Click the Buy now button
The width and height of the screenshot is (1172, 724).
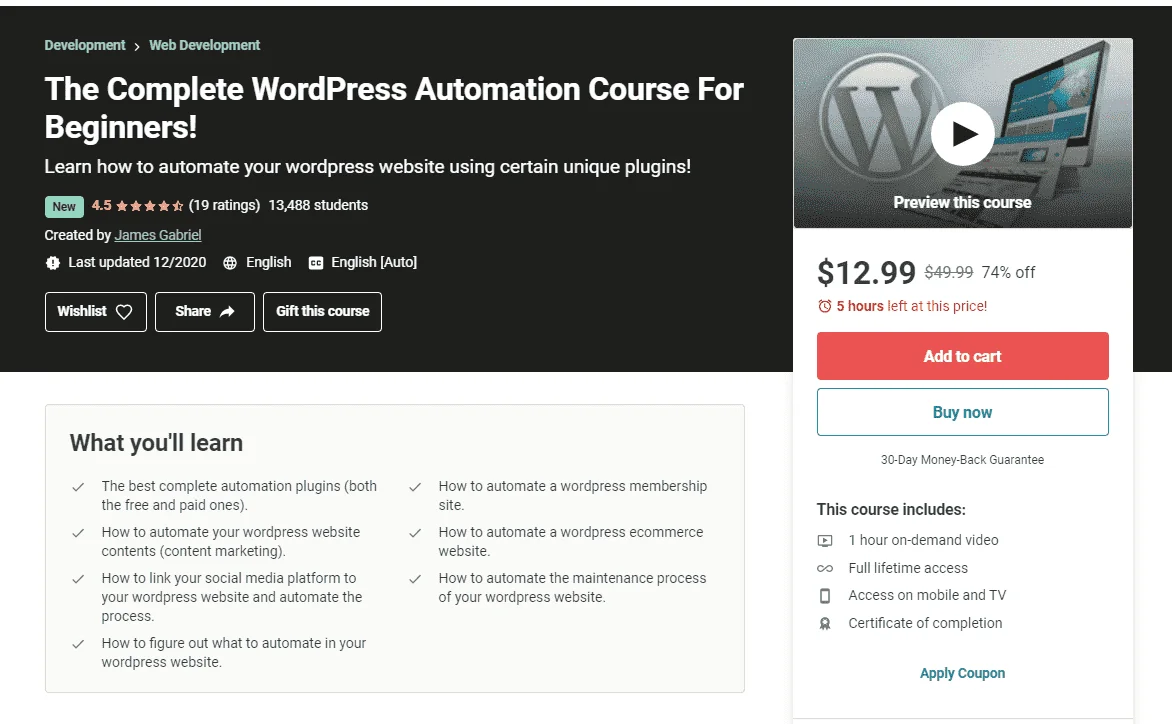[962, 412]
